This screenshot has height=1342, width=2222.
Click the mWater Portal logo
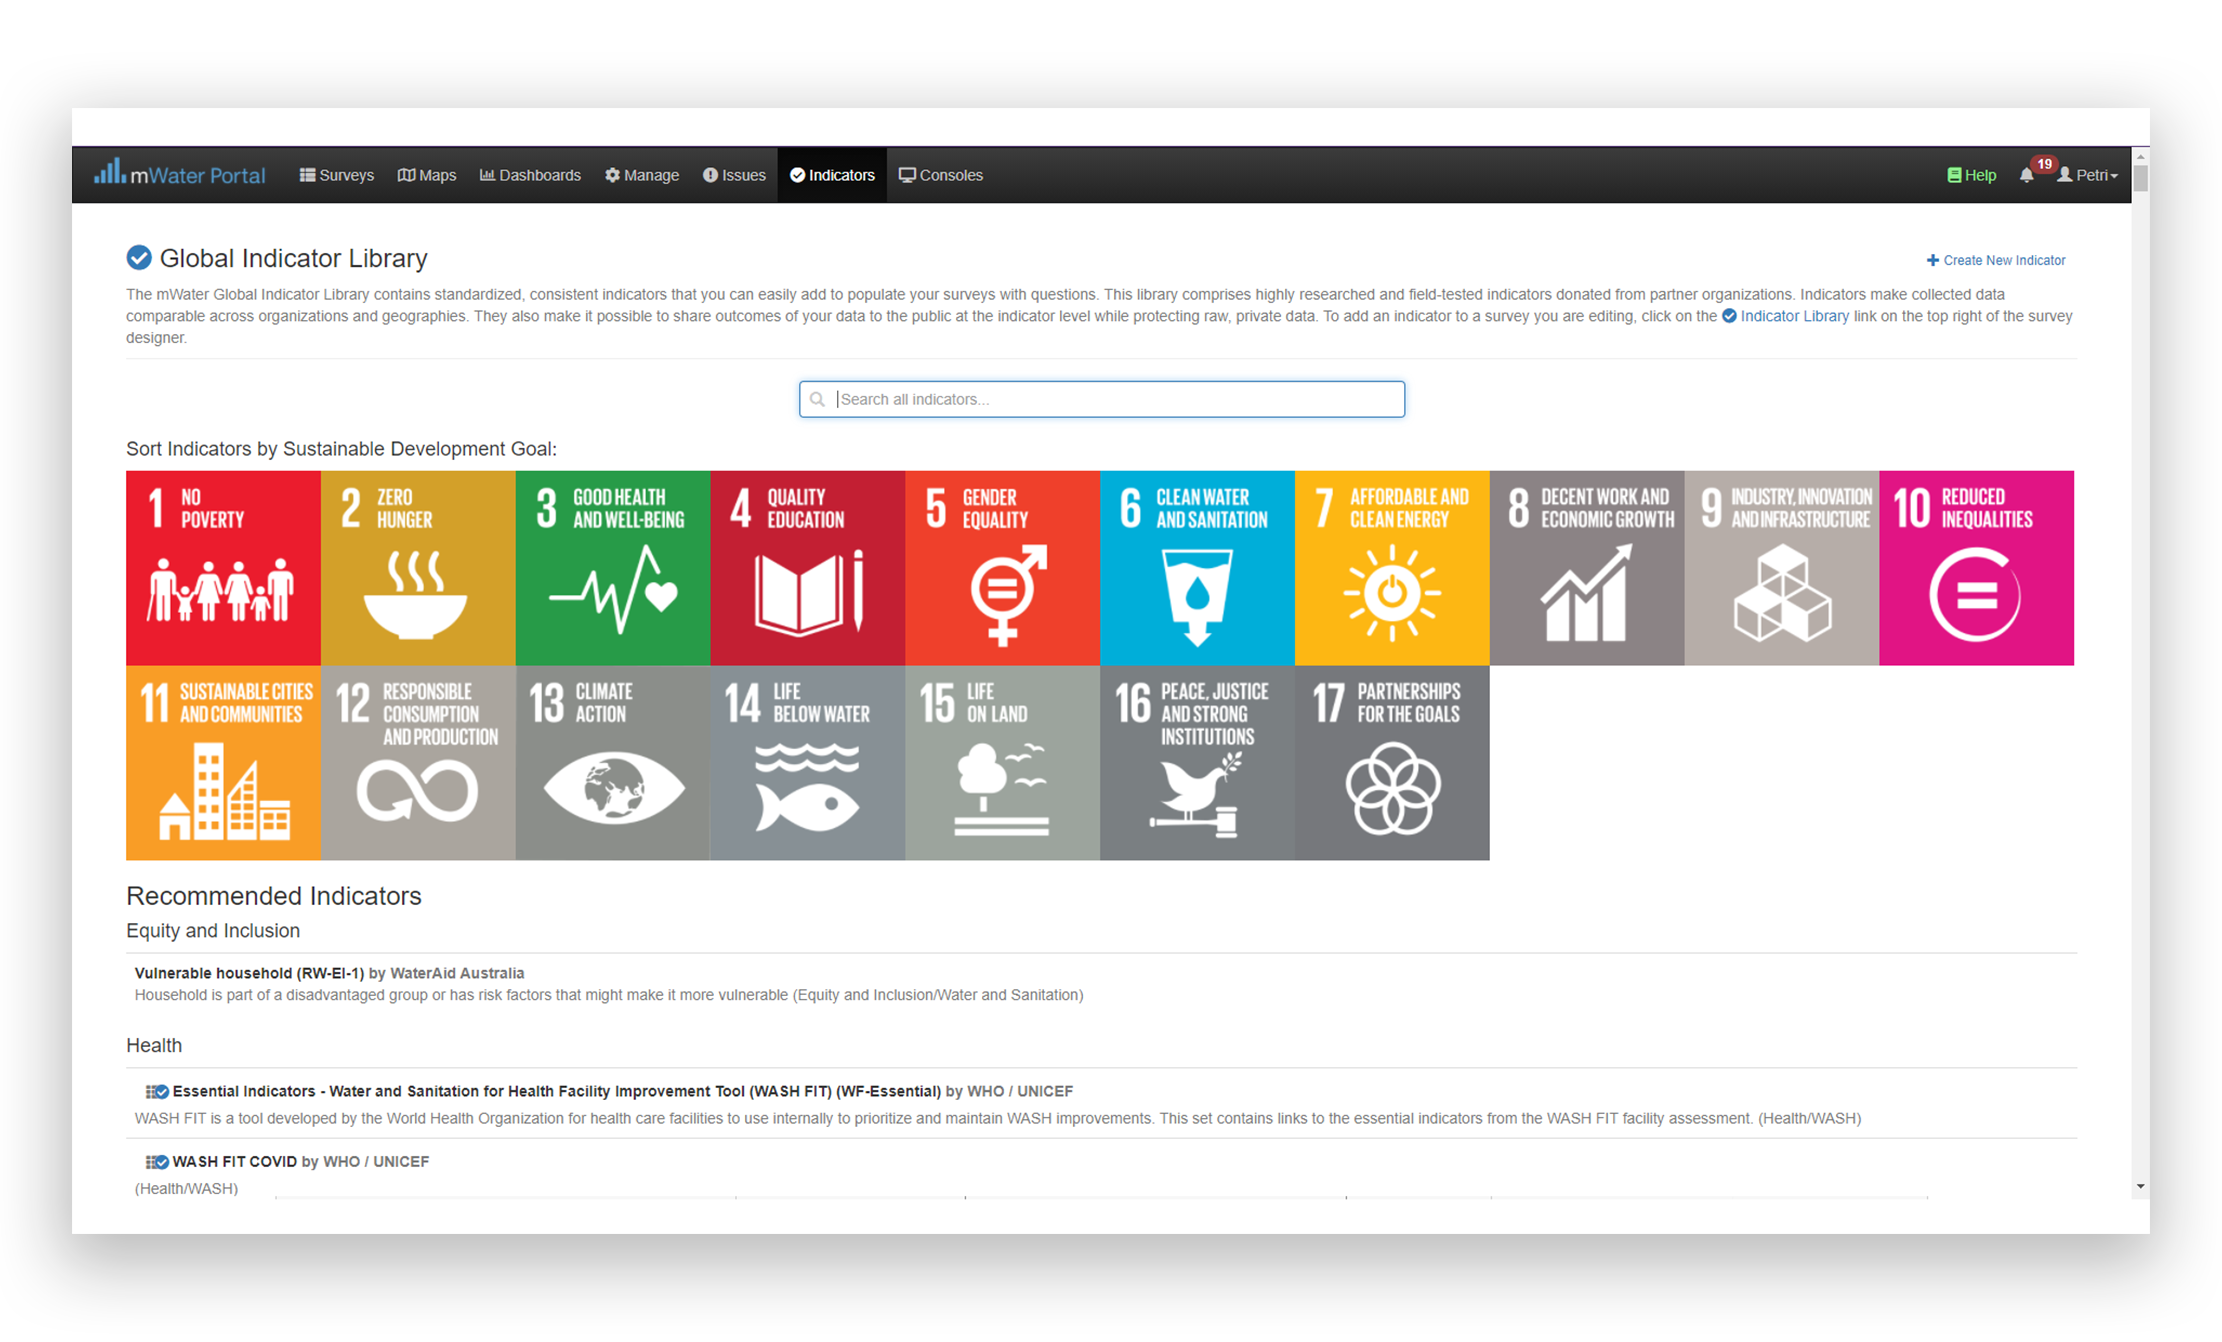click(x=180, y=174)
